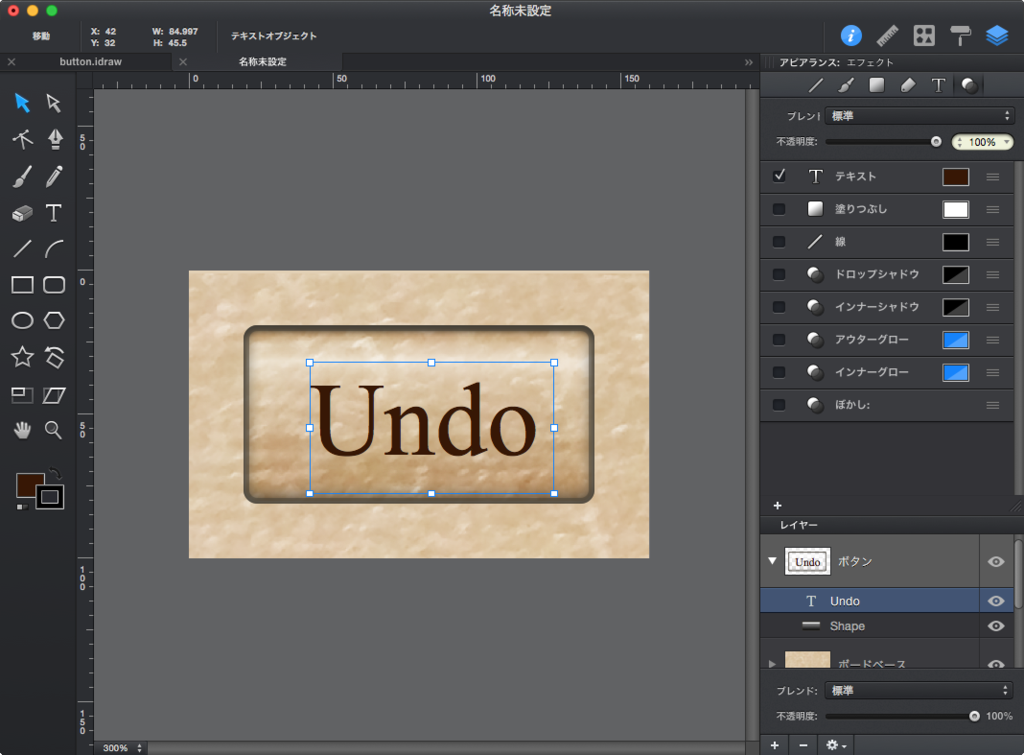Select the Rectangle tool
Screen dimensions: 1024x755
pyautogui.click(x=22, y=285)
